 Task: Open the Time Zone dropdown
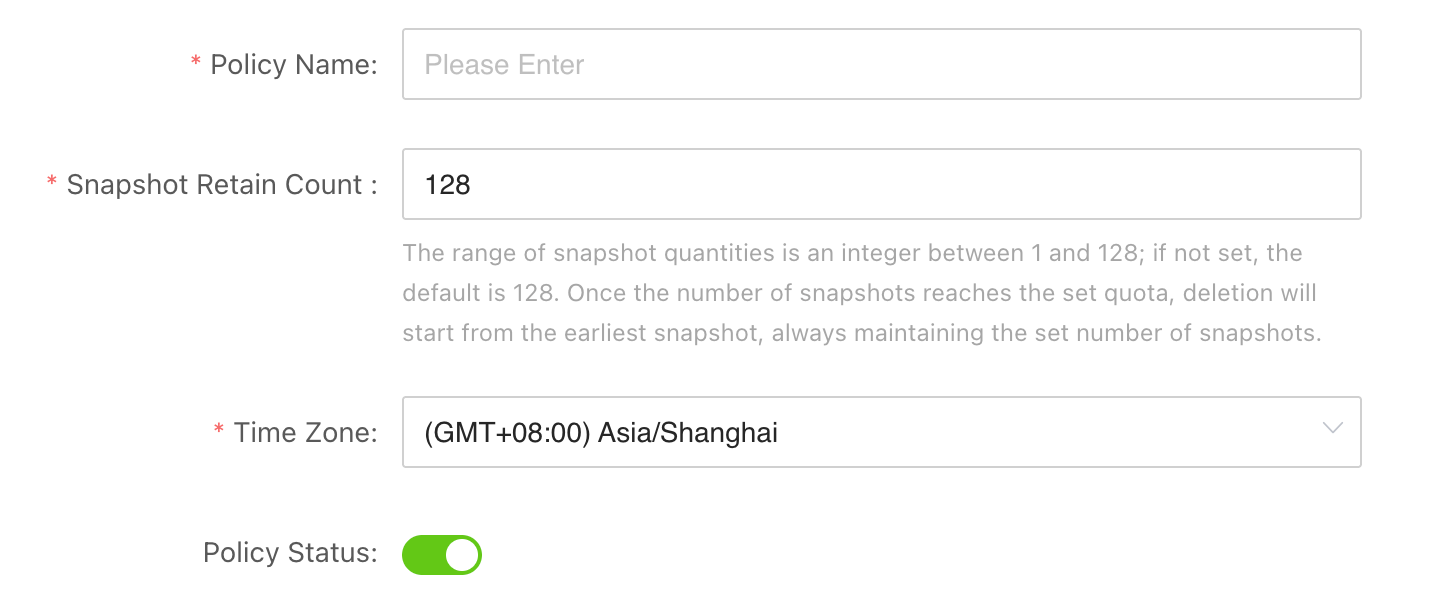tap(880, 432)
